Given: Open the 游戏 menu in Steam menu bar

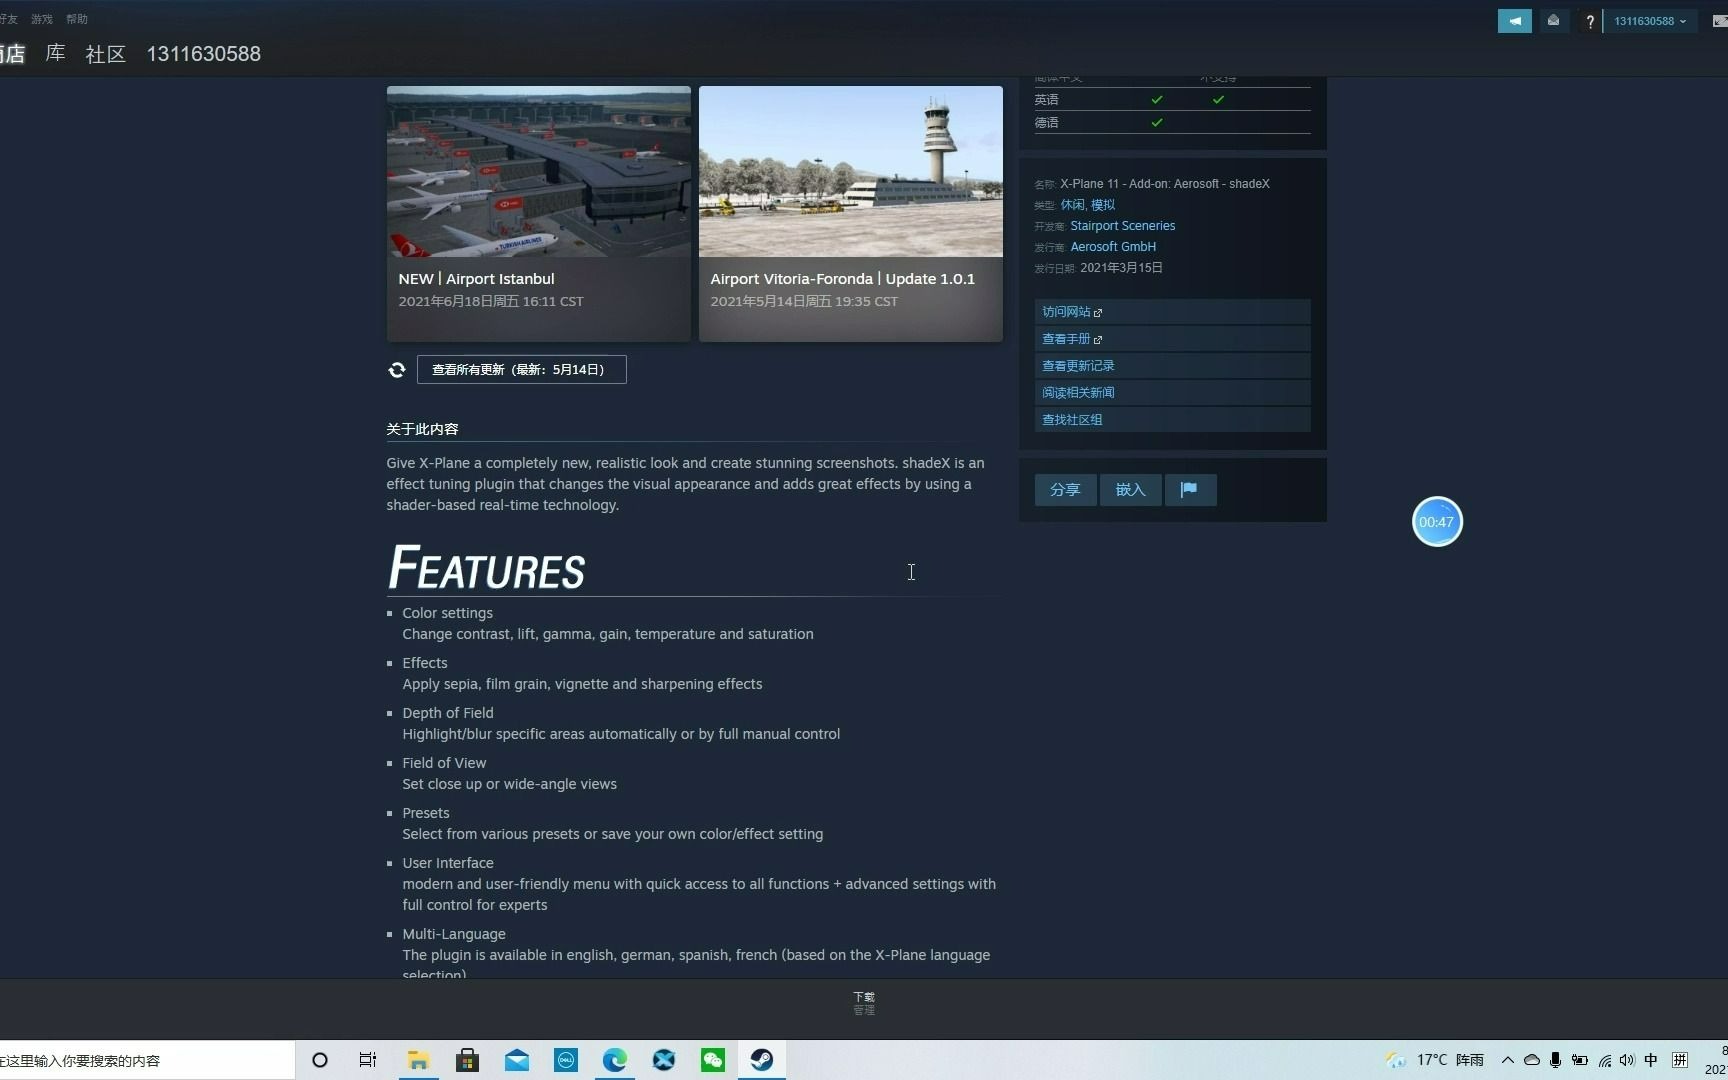Looking at the screenshot, I should [42, 19].
